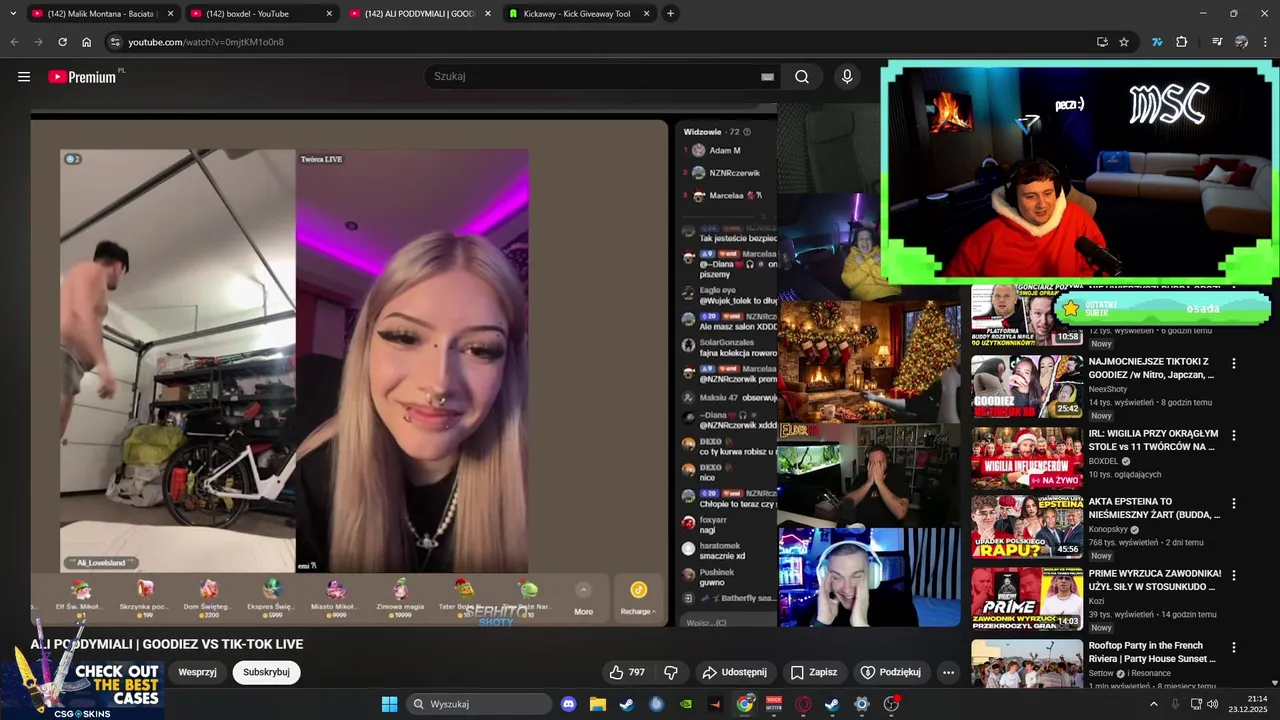
Task: Dislike the video with thumbs-down icon
Action: pyautogui.click(x=671, y=672)
